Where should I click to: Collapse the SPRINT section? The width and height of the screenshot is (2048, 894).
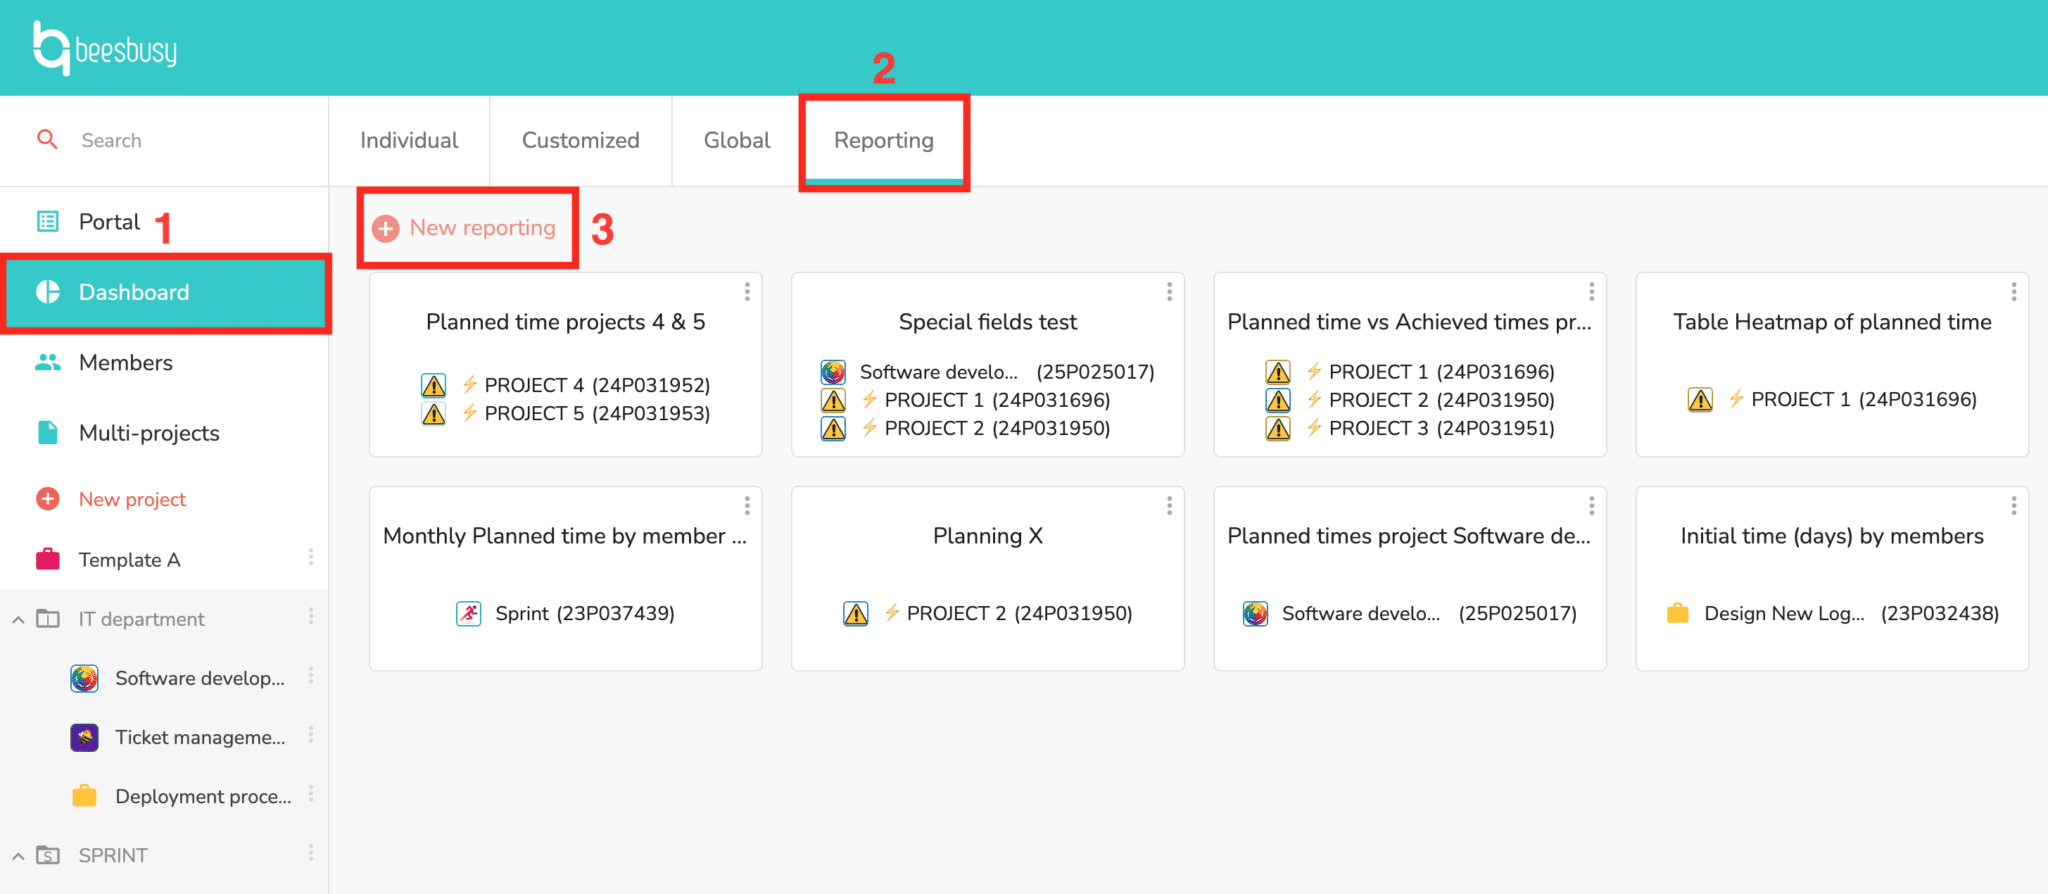17,855
